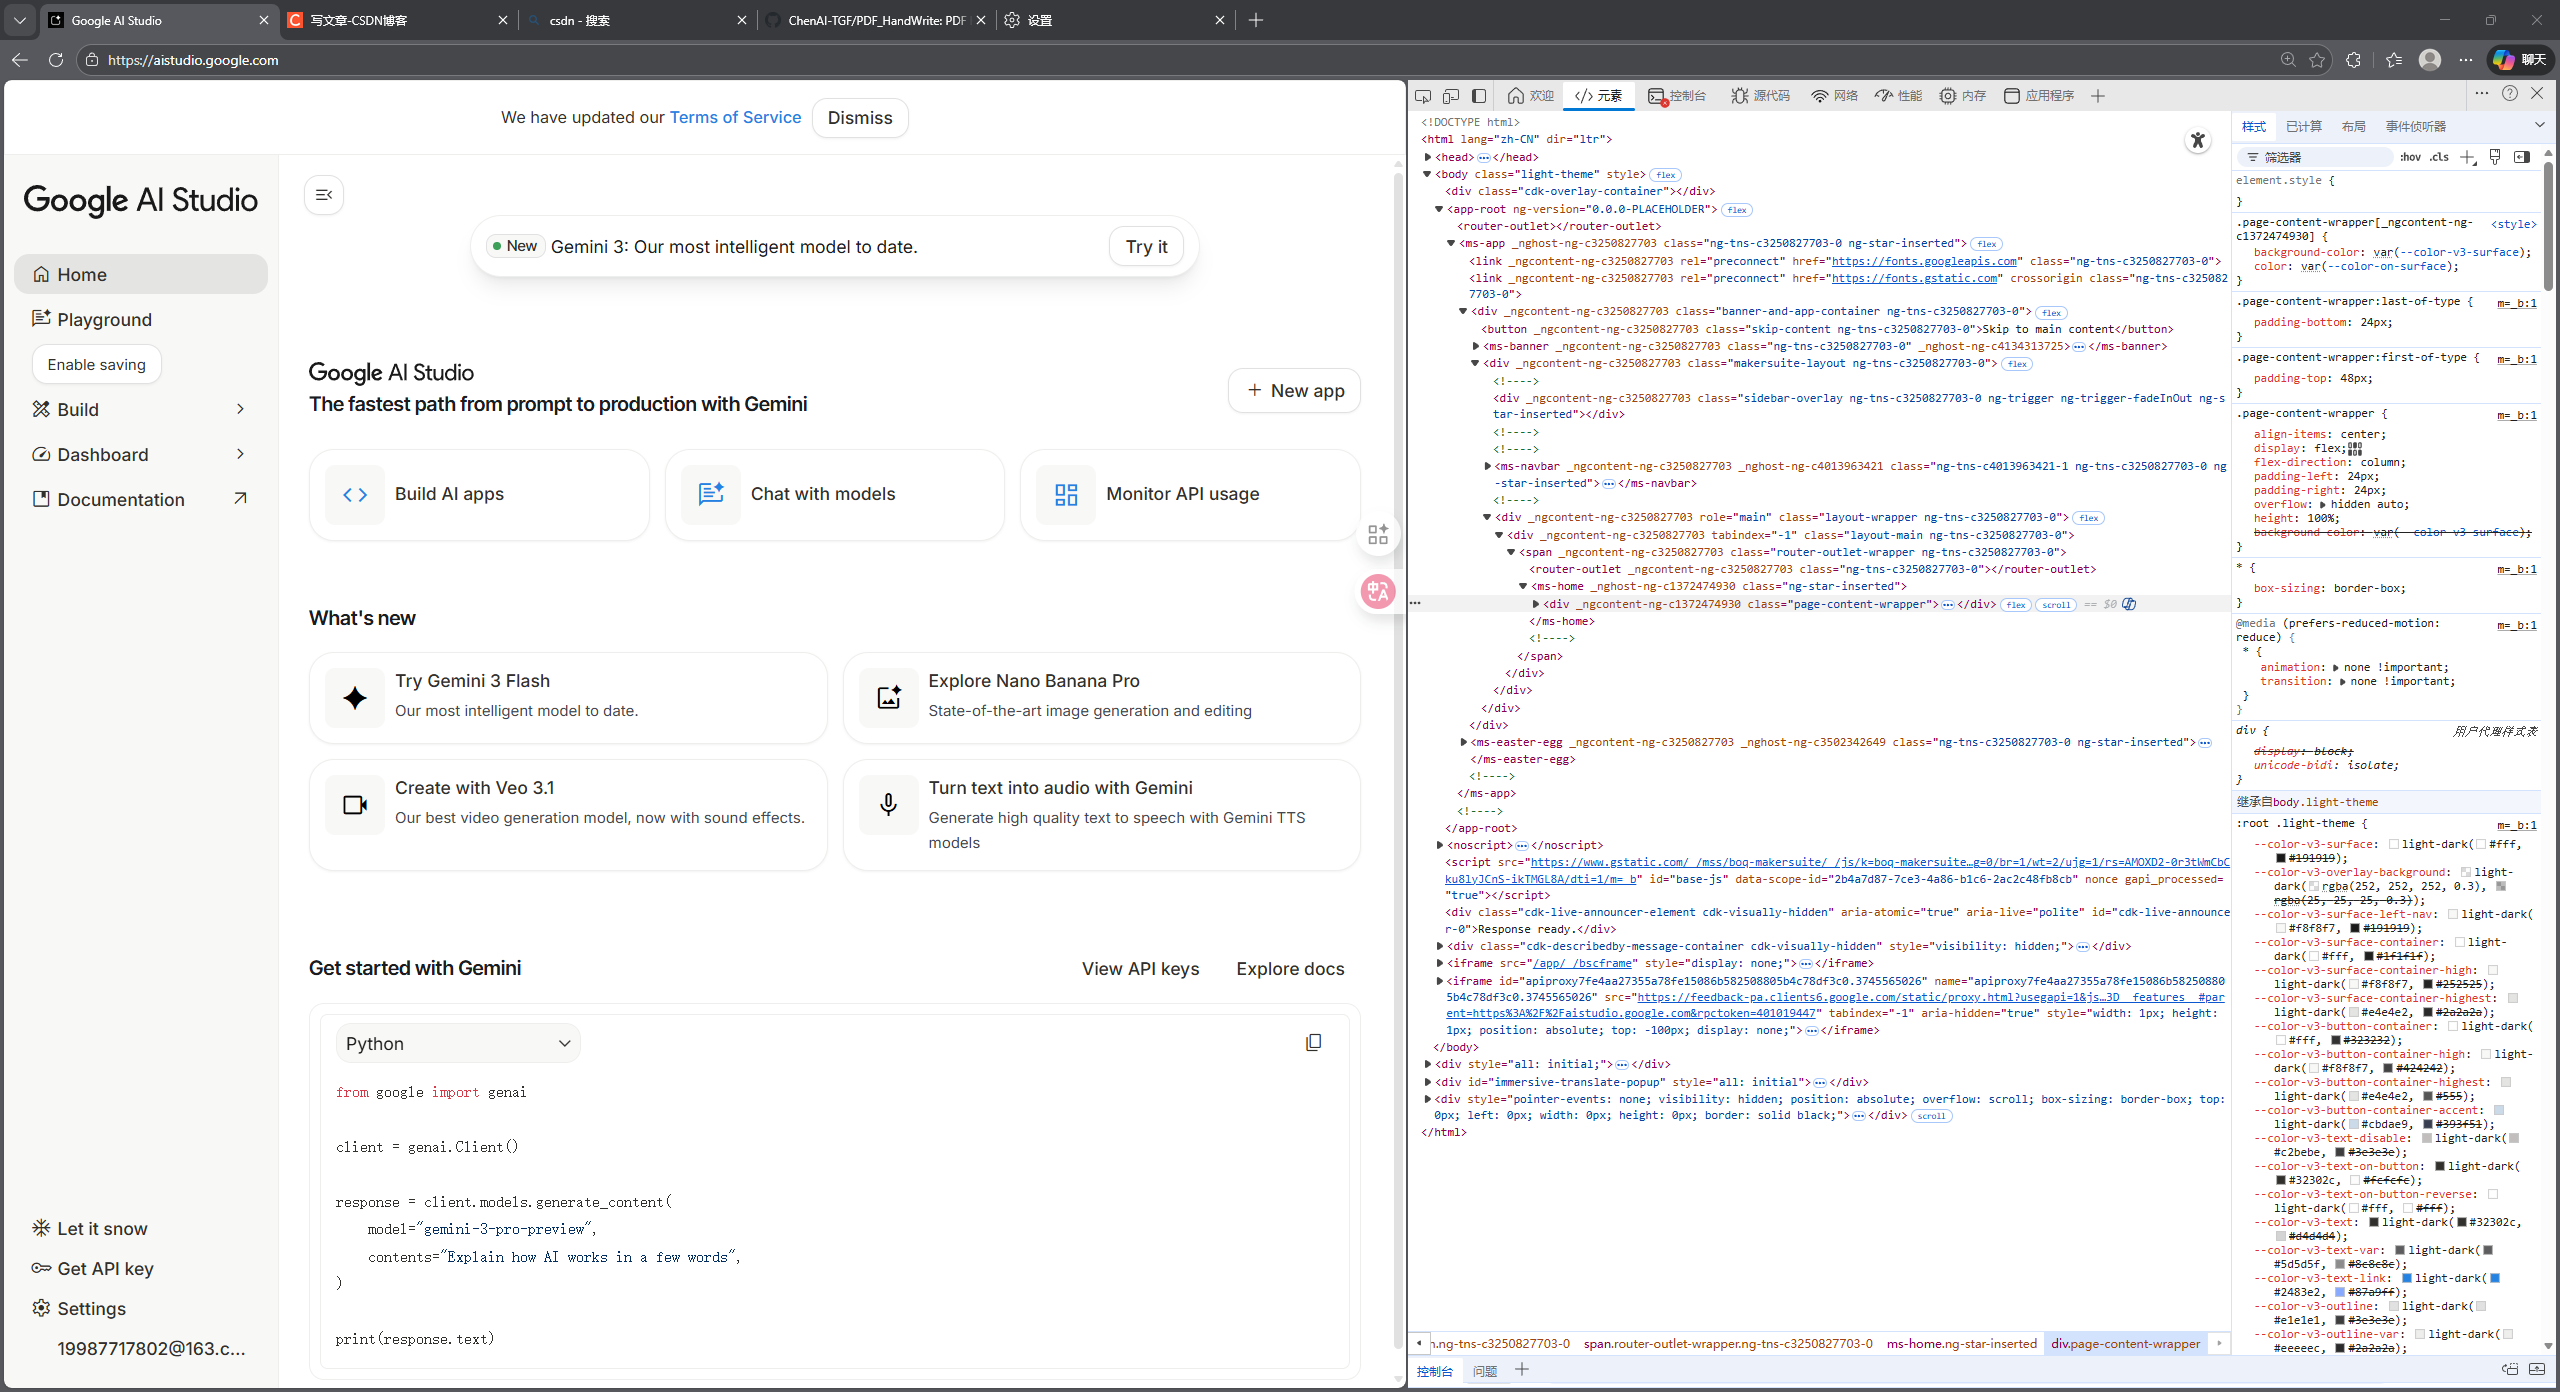This screenshot has height=1392, width=2560.
Task: Click the Create with Veo video icon
Action: click(355, 805)
